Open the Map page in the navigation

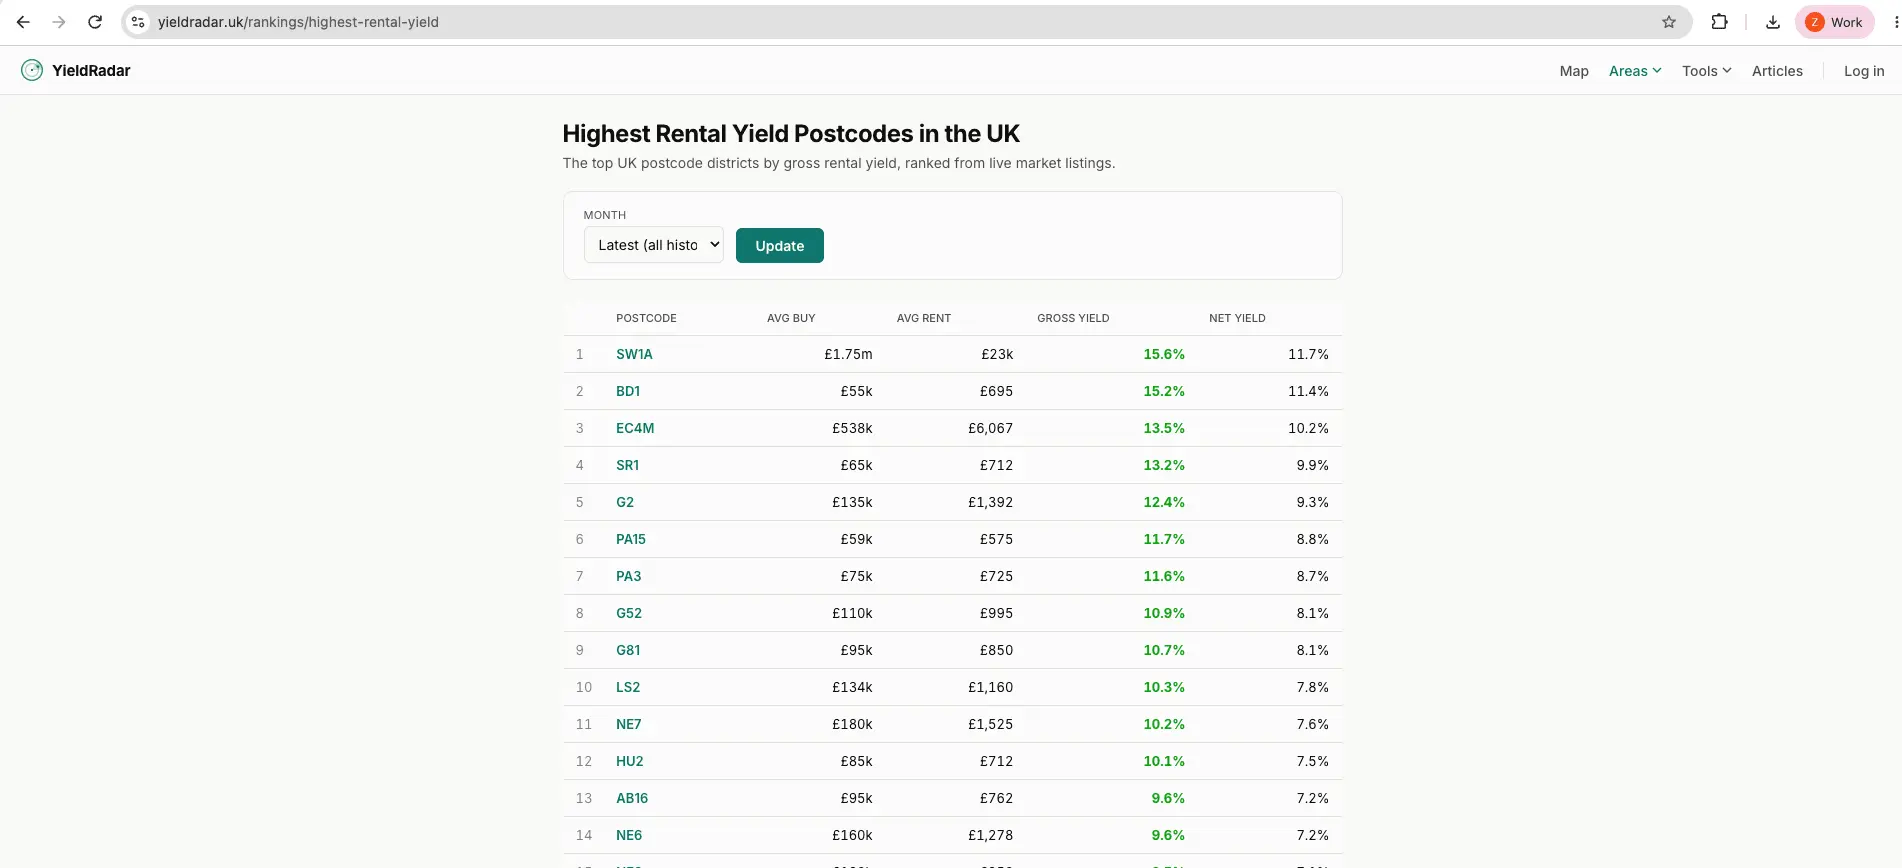click(x=1574, y=71)
